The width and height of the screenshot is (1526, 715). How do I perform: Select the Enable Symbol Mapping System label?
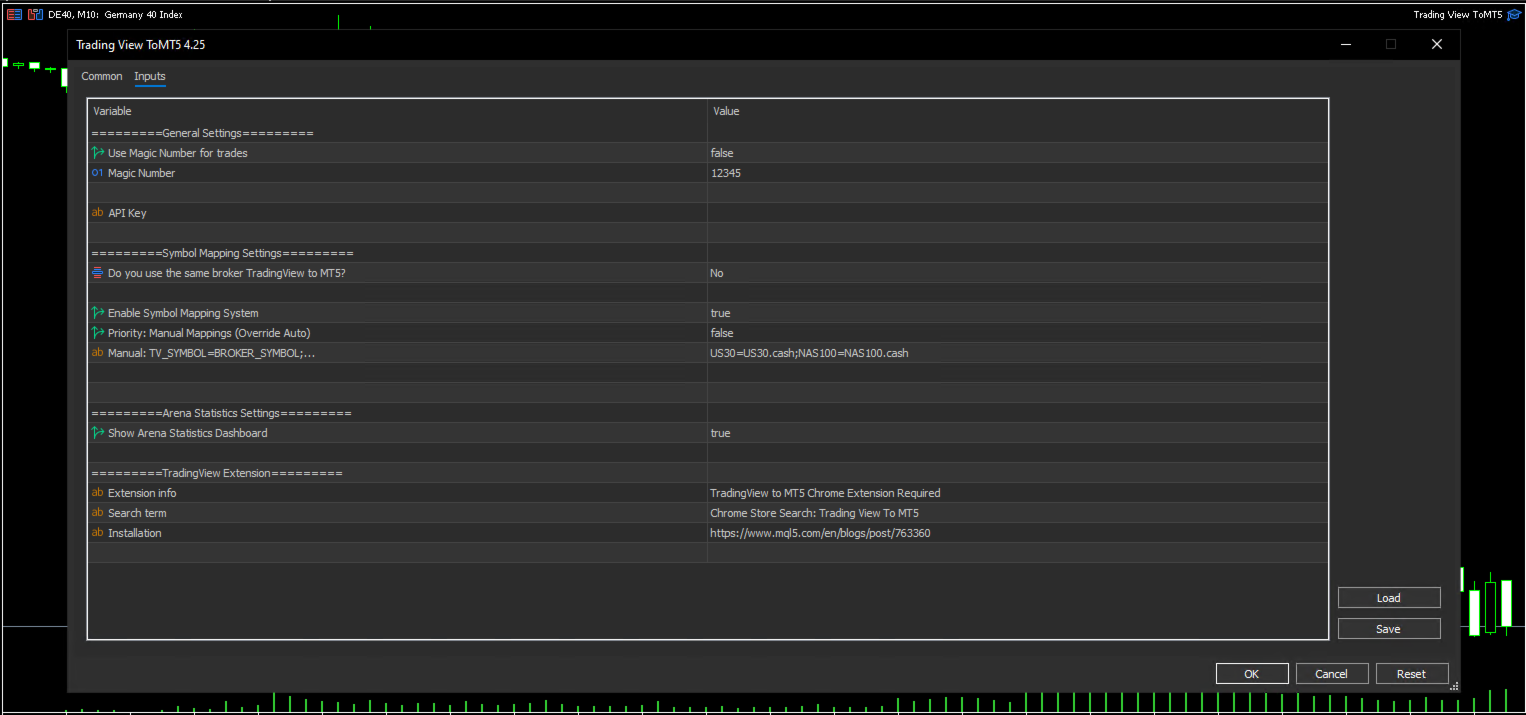[x=183, y=313]
